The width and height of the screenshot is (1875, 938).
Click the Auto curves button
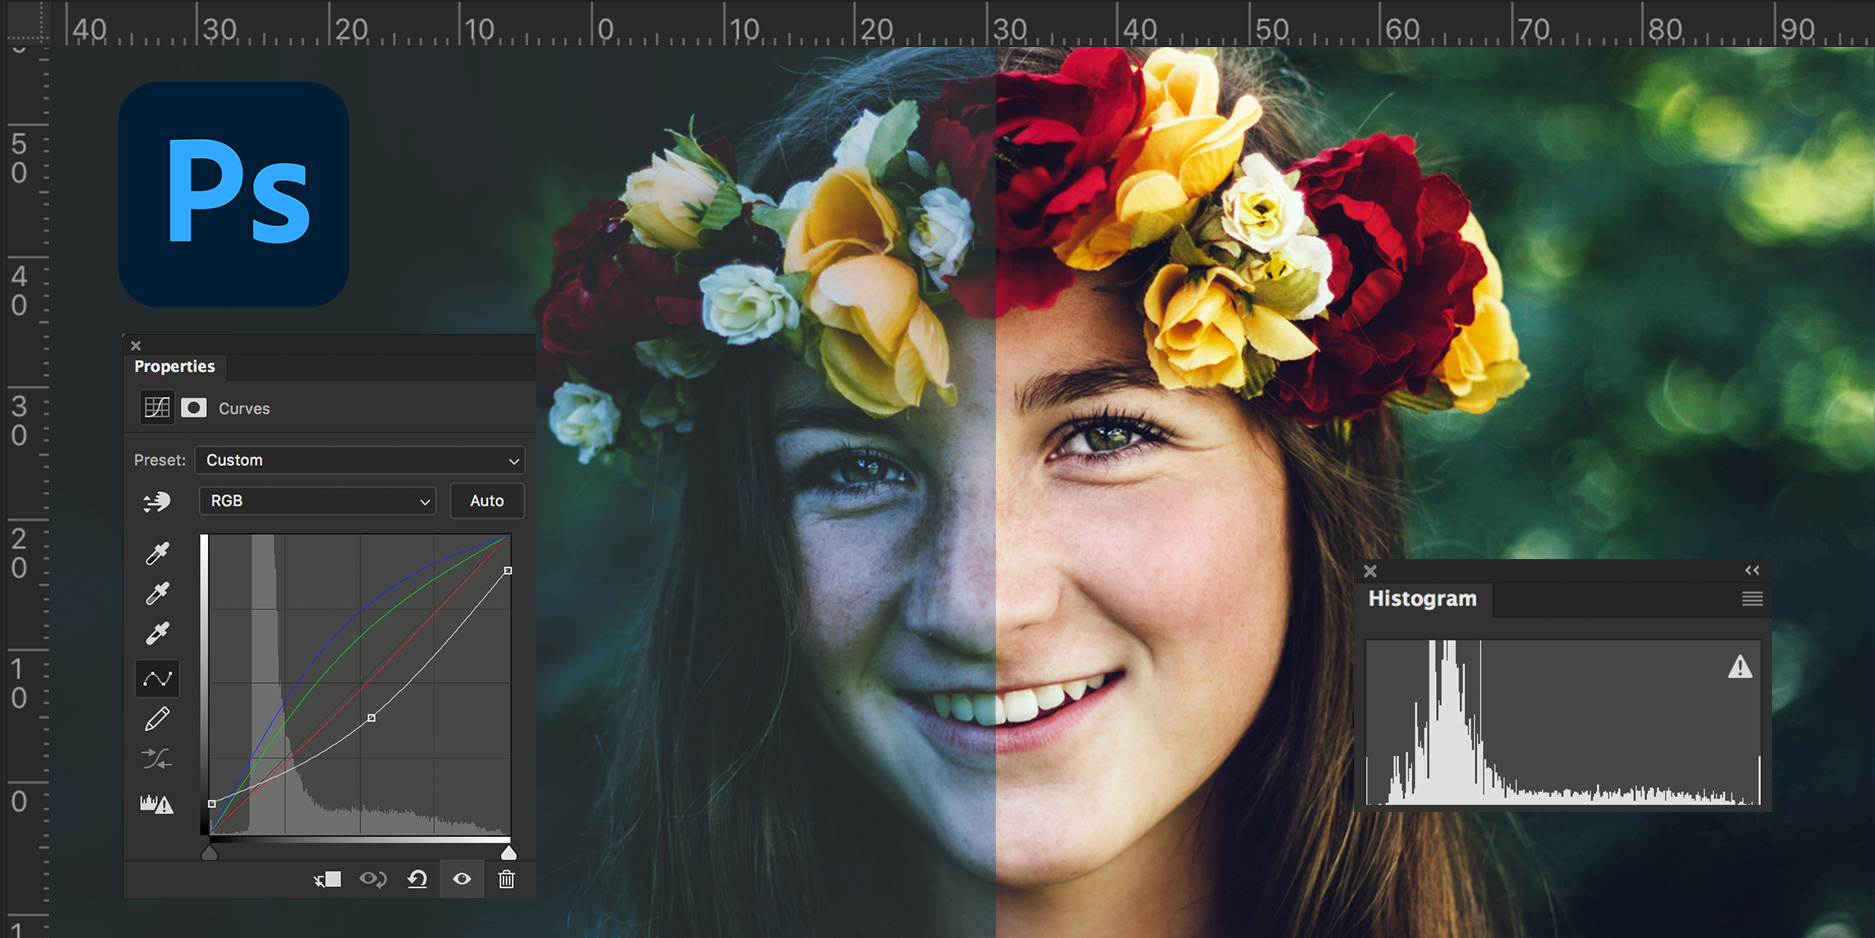click(487, 501)
